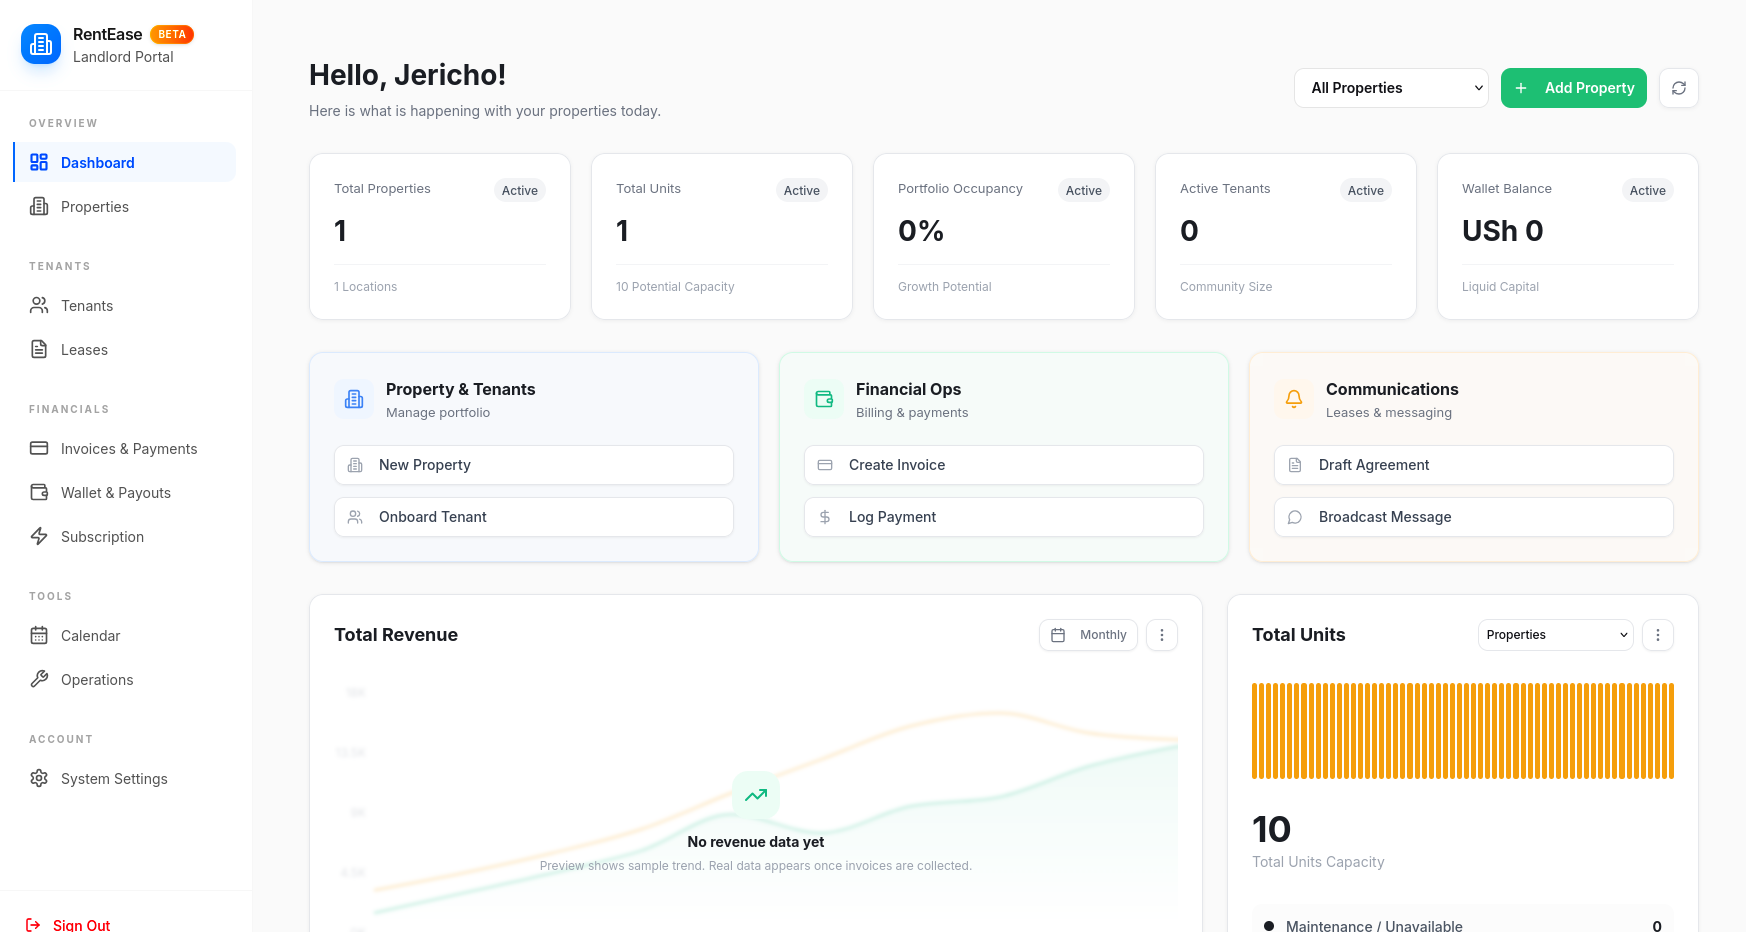Click the '10 Potential Capacity' text
Screen dimensions: 1746x932
tap(675, 287)
